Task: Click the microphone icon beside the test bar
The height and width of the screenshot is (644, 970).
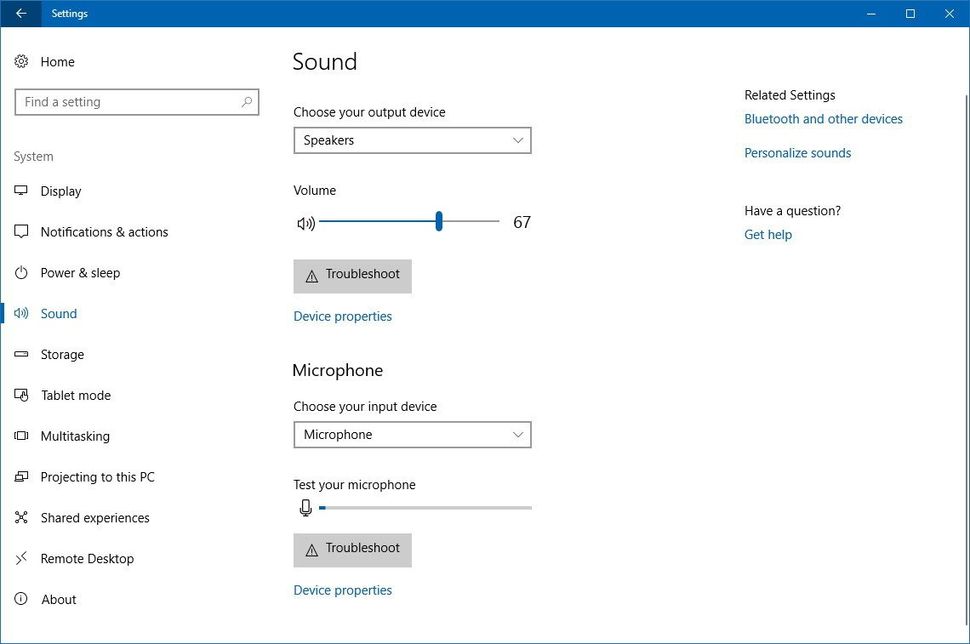Action: pyautogui.click(x=305, y=507)
